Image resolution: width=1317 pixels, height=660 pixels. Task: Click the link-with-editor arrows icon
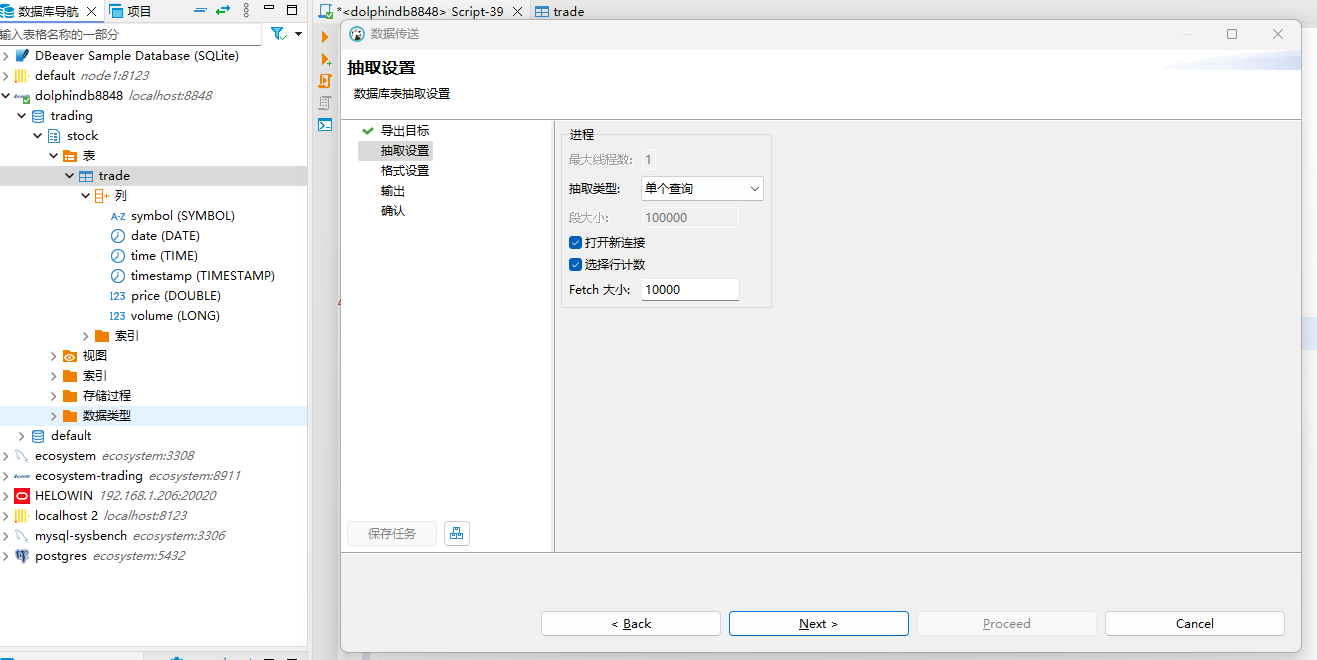coord(222,11)
